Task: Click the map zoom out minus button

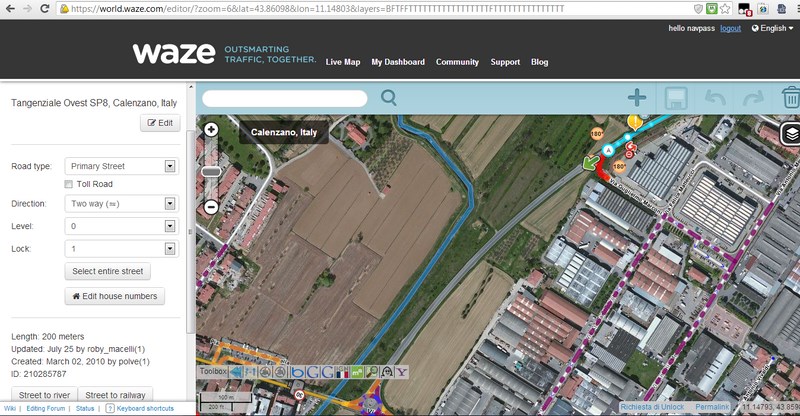Action: 211,207
